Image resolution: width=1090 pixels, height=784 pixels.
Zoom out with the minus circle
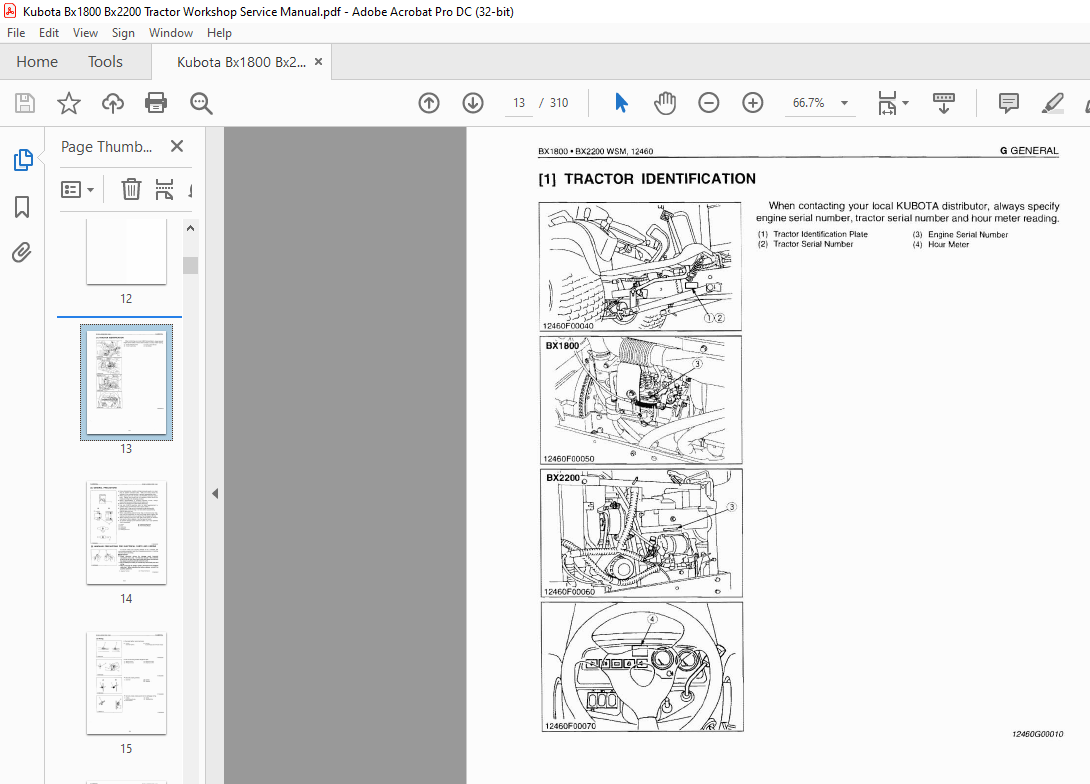(708, 103)
